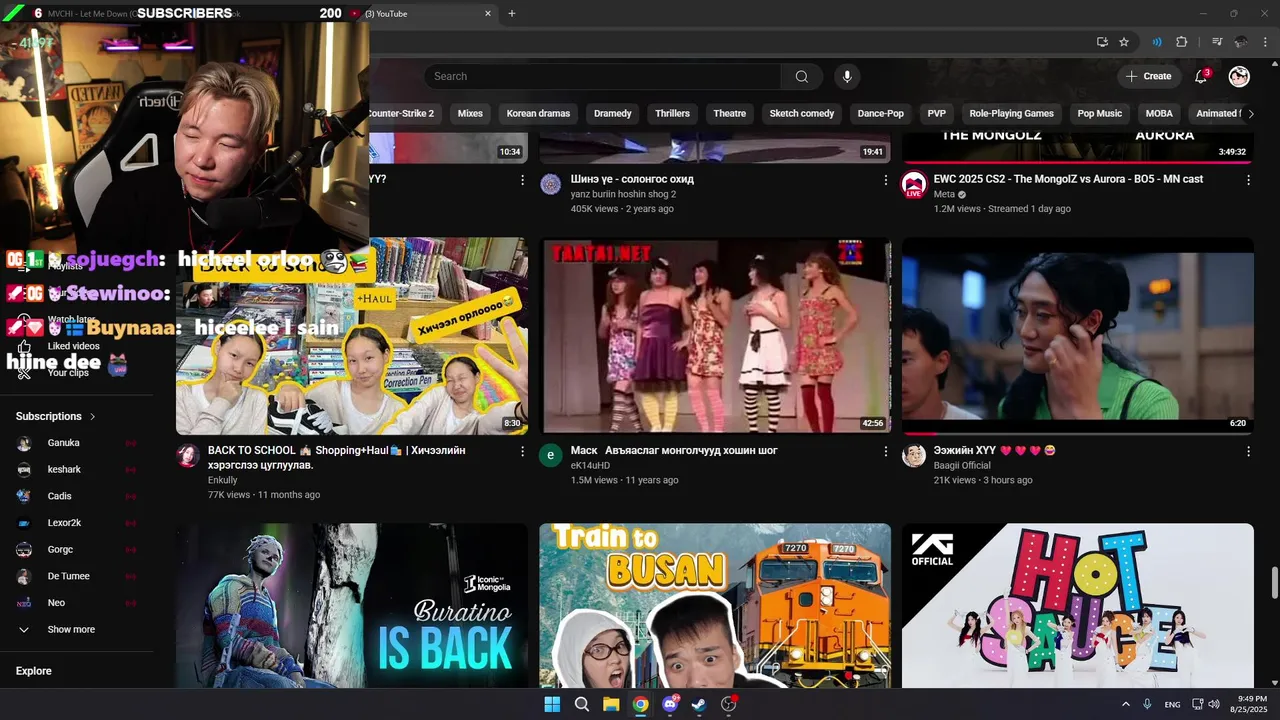1280x720 pixels.
Task: Open Windows taskbar search
Action: 581,704
